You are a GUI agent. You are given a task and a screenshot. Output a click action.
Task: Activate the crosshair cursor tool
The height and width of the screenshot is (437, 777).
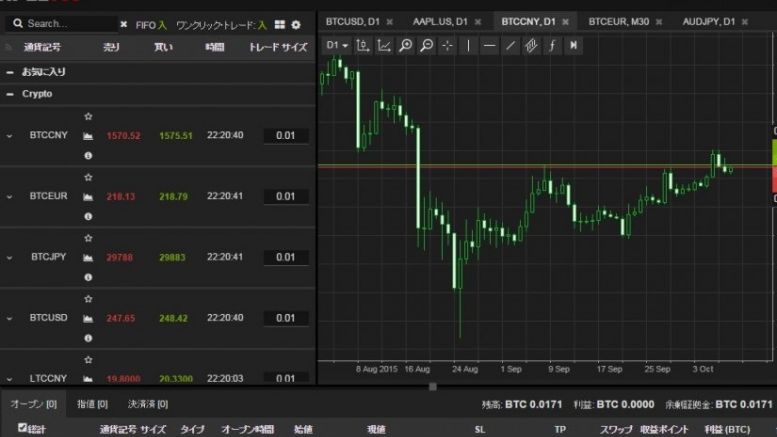(447, 46)
